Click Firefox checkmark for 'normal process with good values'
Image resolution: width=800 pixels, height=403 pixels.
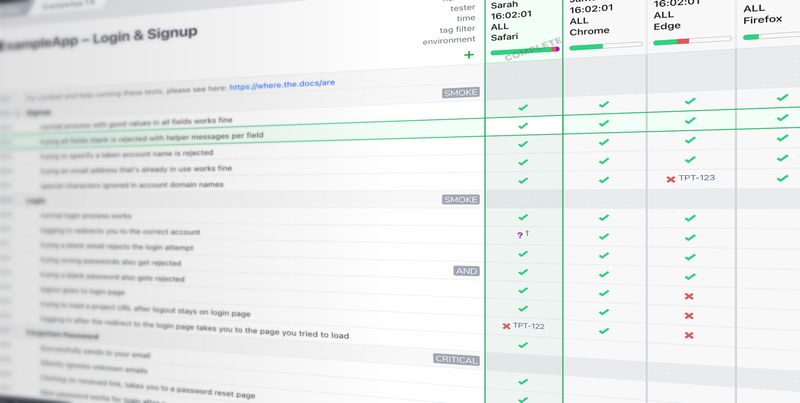tap(783, 97)
